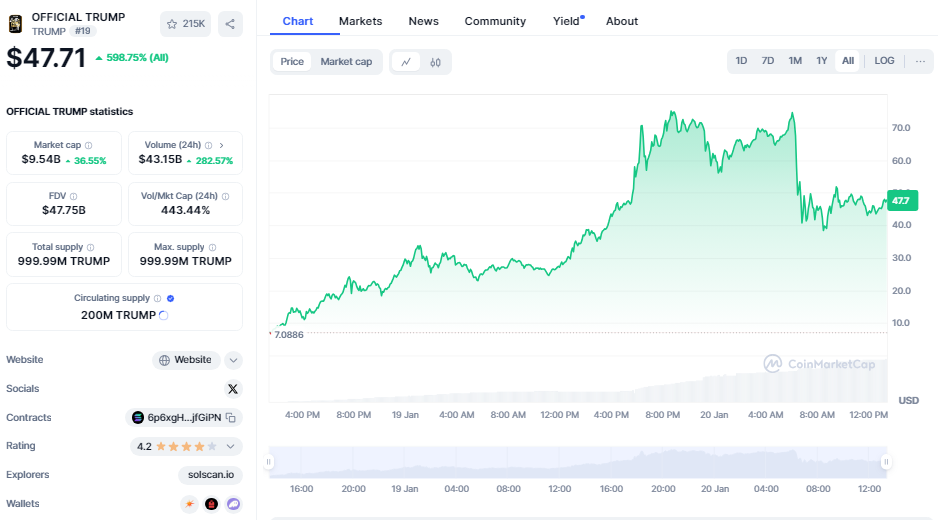The image size is (938, 520).
Task: Click contract address 6p6xgH...jfGiPN
Action: (184, 418)
